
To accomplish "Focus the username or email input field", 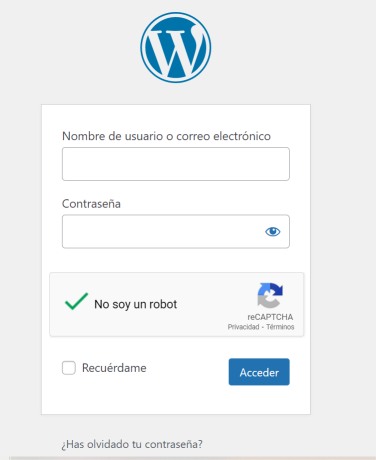I will 176,164.
